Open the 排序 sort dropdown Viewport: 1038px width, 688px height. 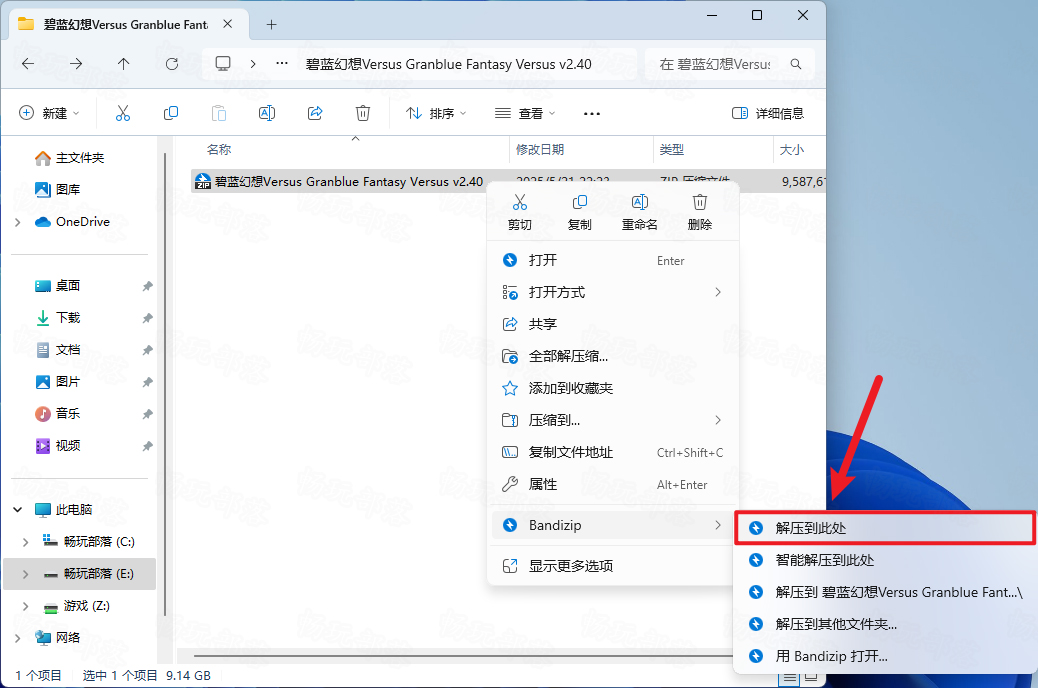436,113
